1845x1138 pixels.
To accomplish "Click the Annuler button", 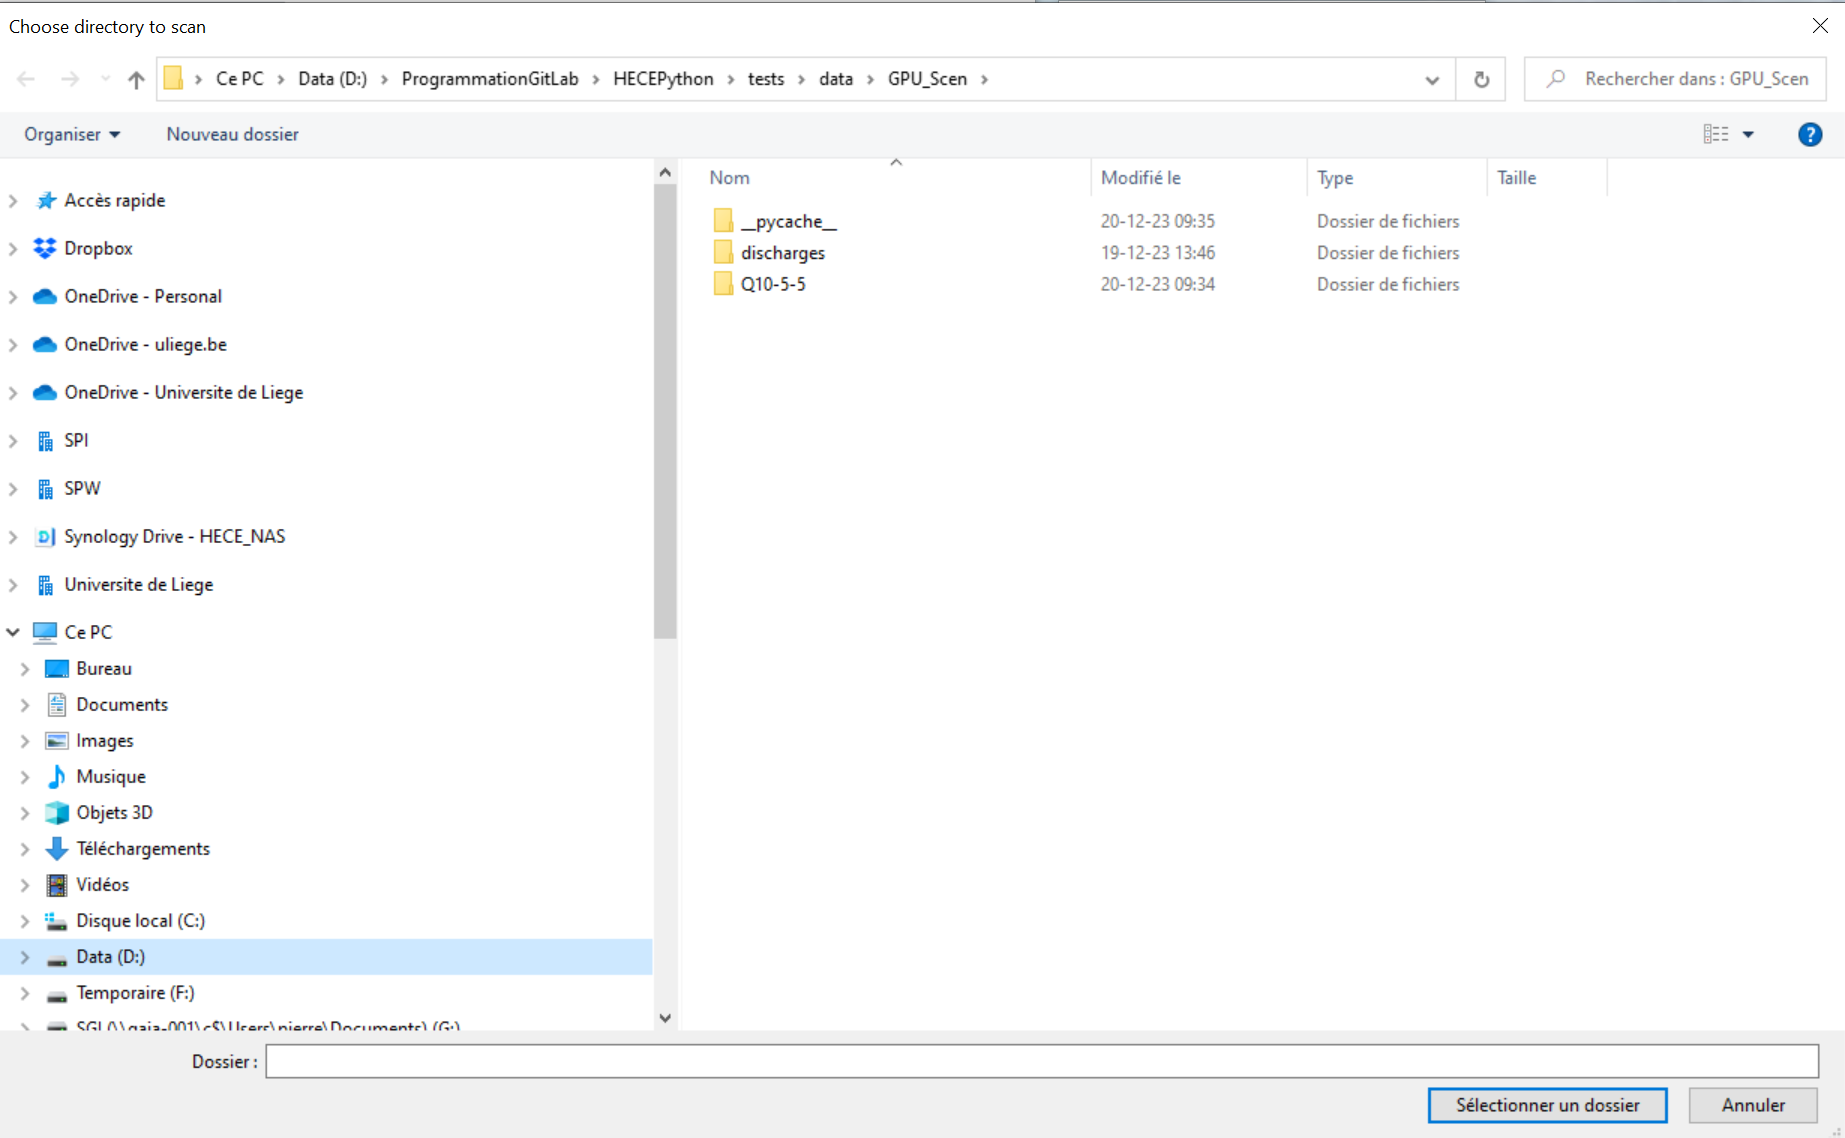I will point(1752,1105).
